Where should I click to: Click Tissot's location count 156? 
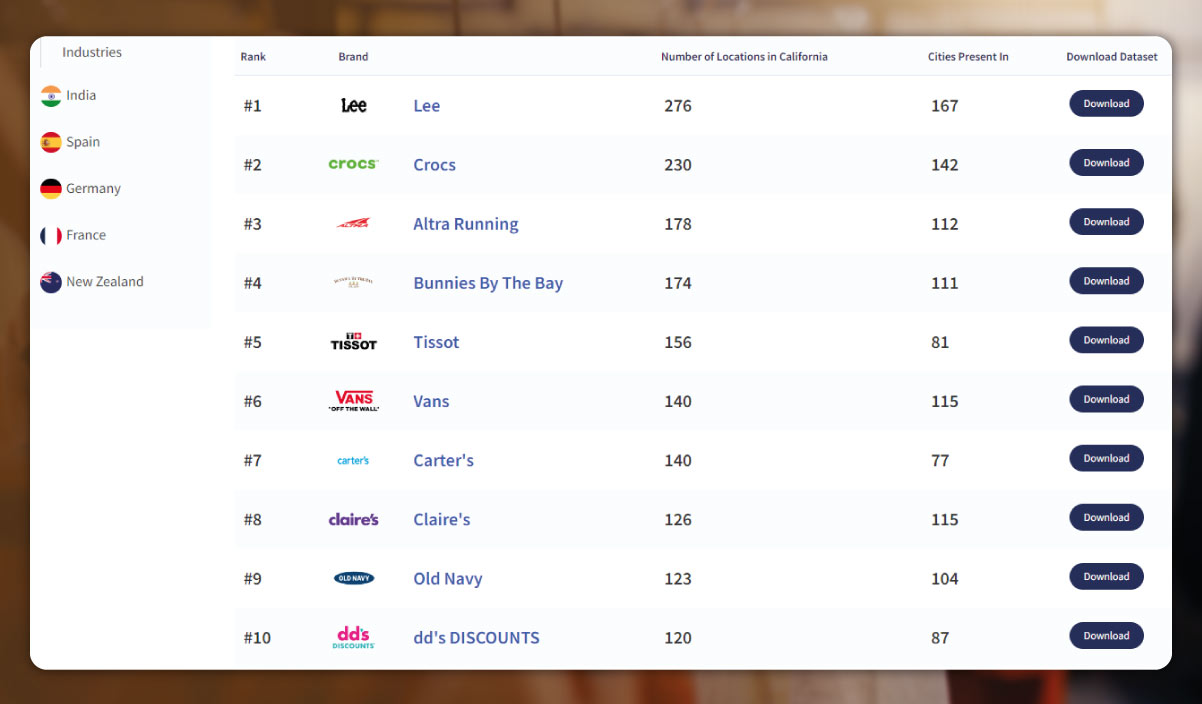pos(678,342)
